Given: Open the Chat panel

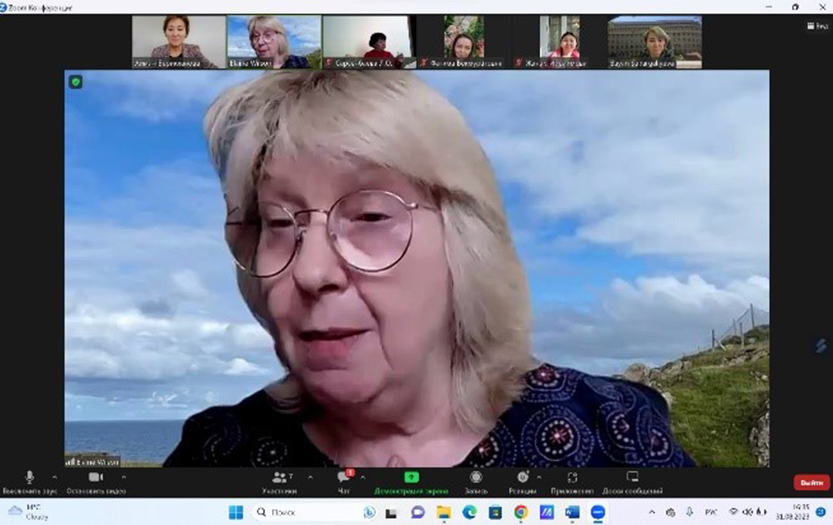Looking at the screenshot, I should pos(343,478).
